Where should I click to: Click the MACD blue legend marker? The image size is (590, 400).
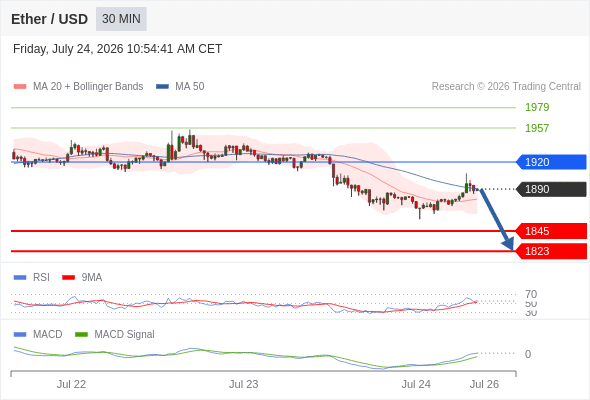pos(20,335)
